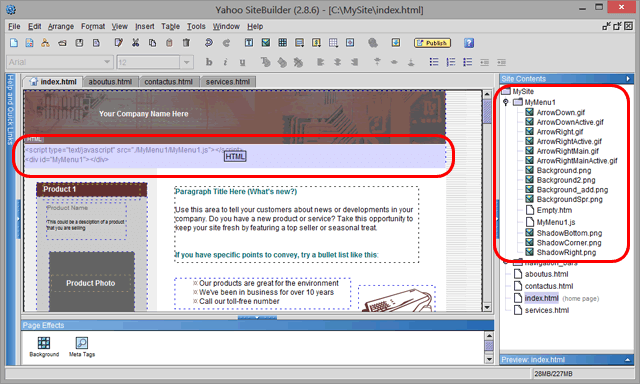Pick fill color with the paint bucket
The width and height of the screenshot is (640, 384).
(x=282, y=62)
